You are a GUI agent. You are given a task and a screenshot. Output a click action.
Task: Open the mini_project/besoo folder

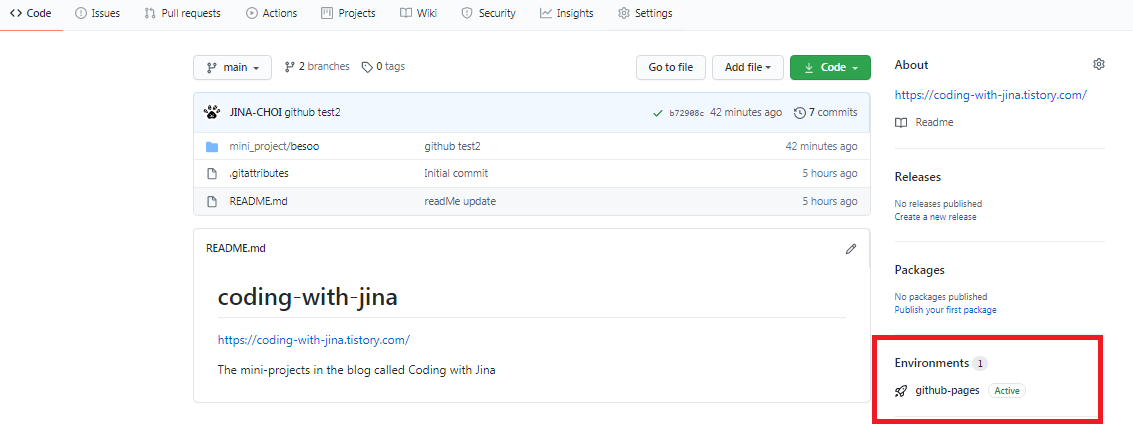tap(275, 146)
